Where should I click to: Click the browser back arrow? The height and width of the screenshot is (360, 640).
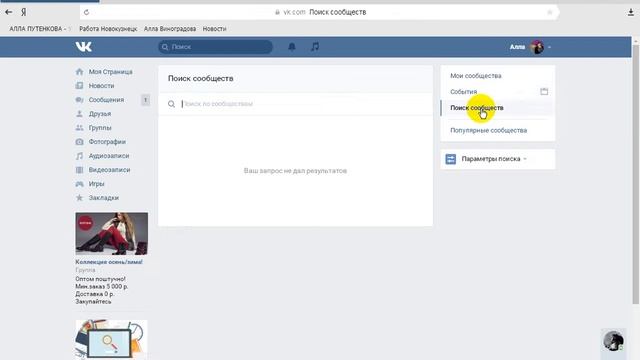coord(9,12)
